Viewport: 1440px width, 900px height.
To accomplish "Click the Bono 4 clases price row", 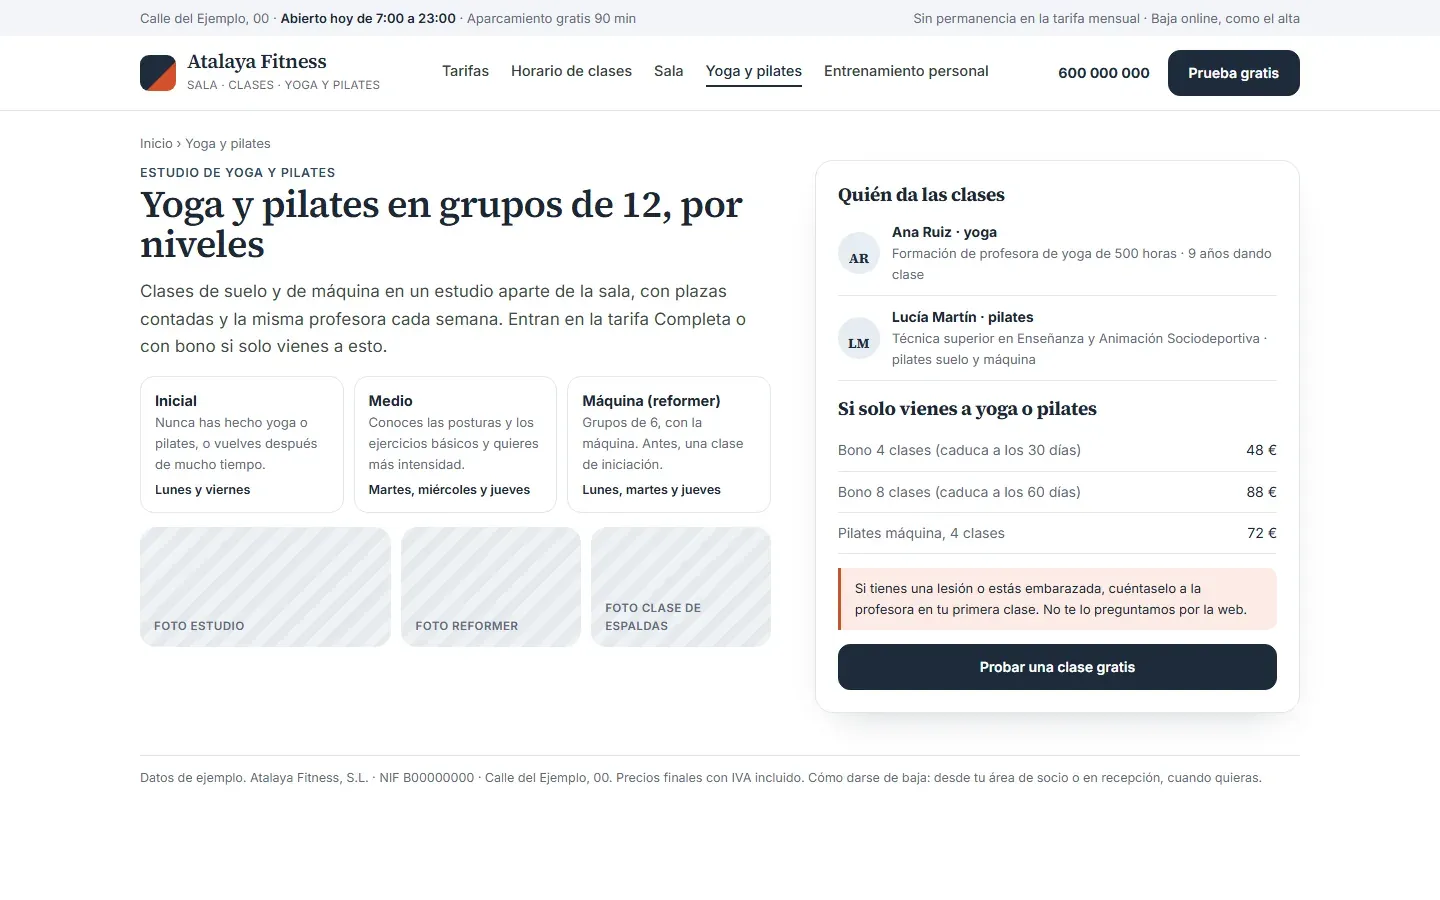I will click(x=1057, y=450).
